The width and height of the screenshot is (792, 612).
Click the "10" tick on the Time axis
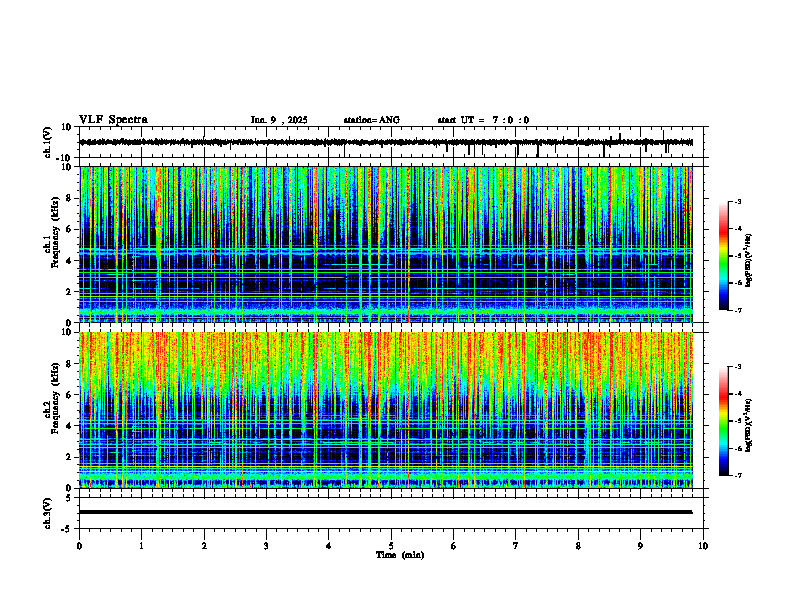(x=703, y=546)
